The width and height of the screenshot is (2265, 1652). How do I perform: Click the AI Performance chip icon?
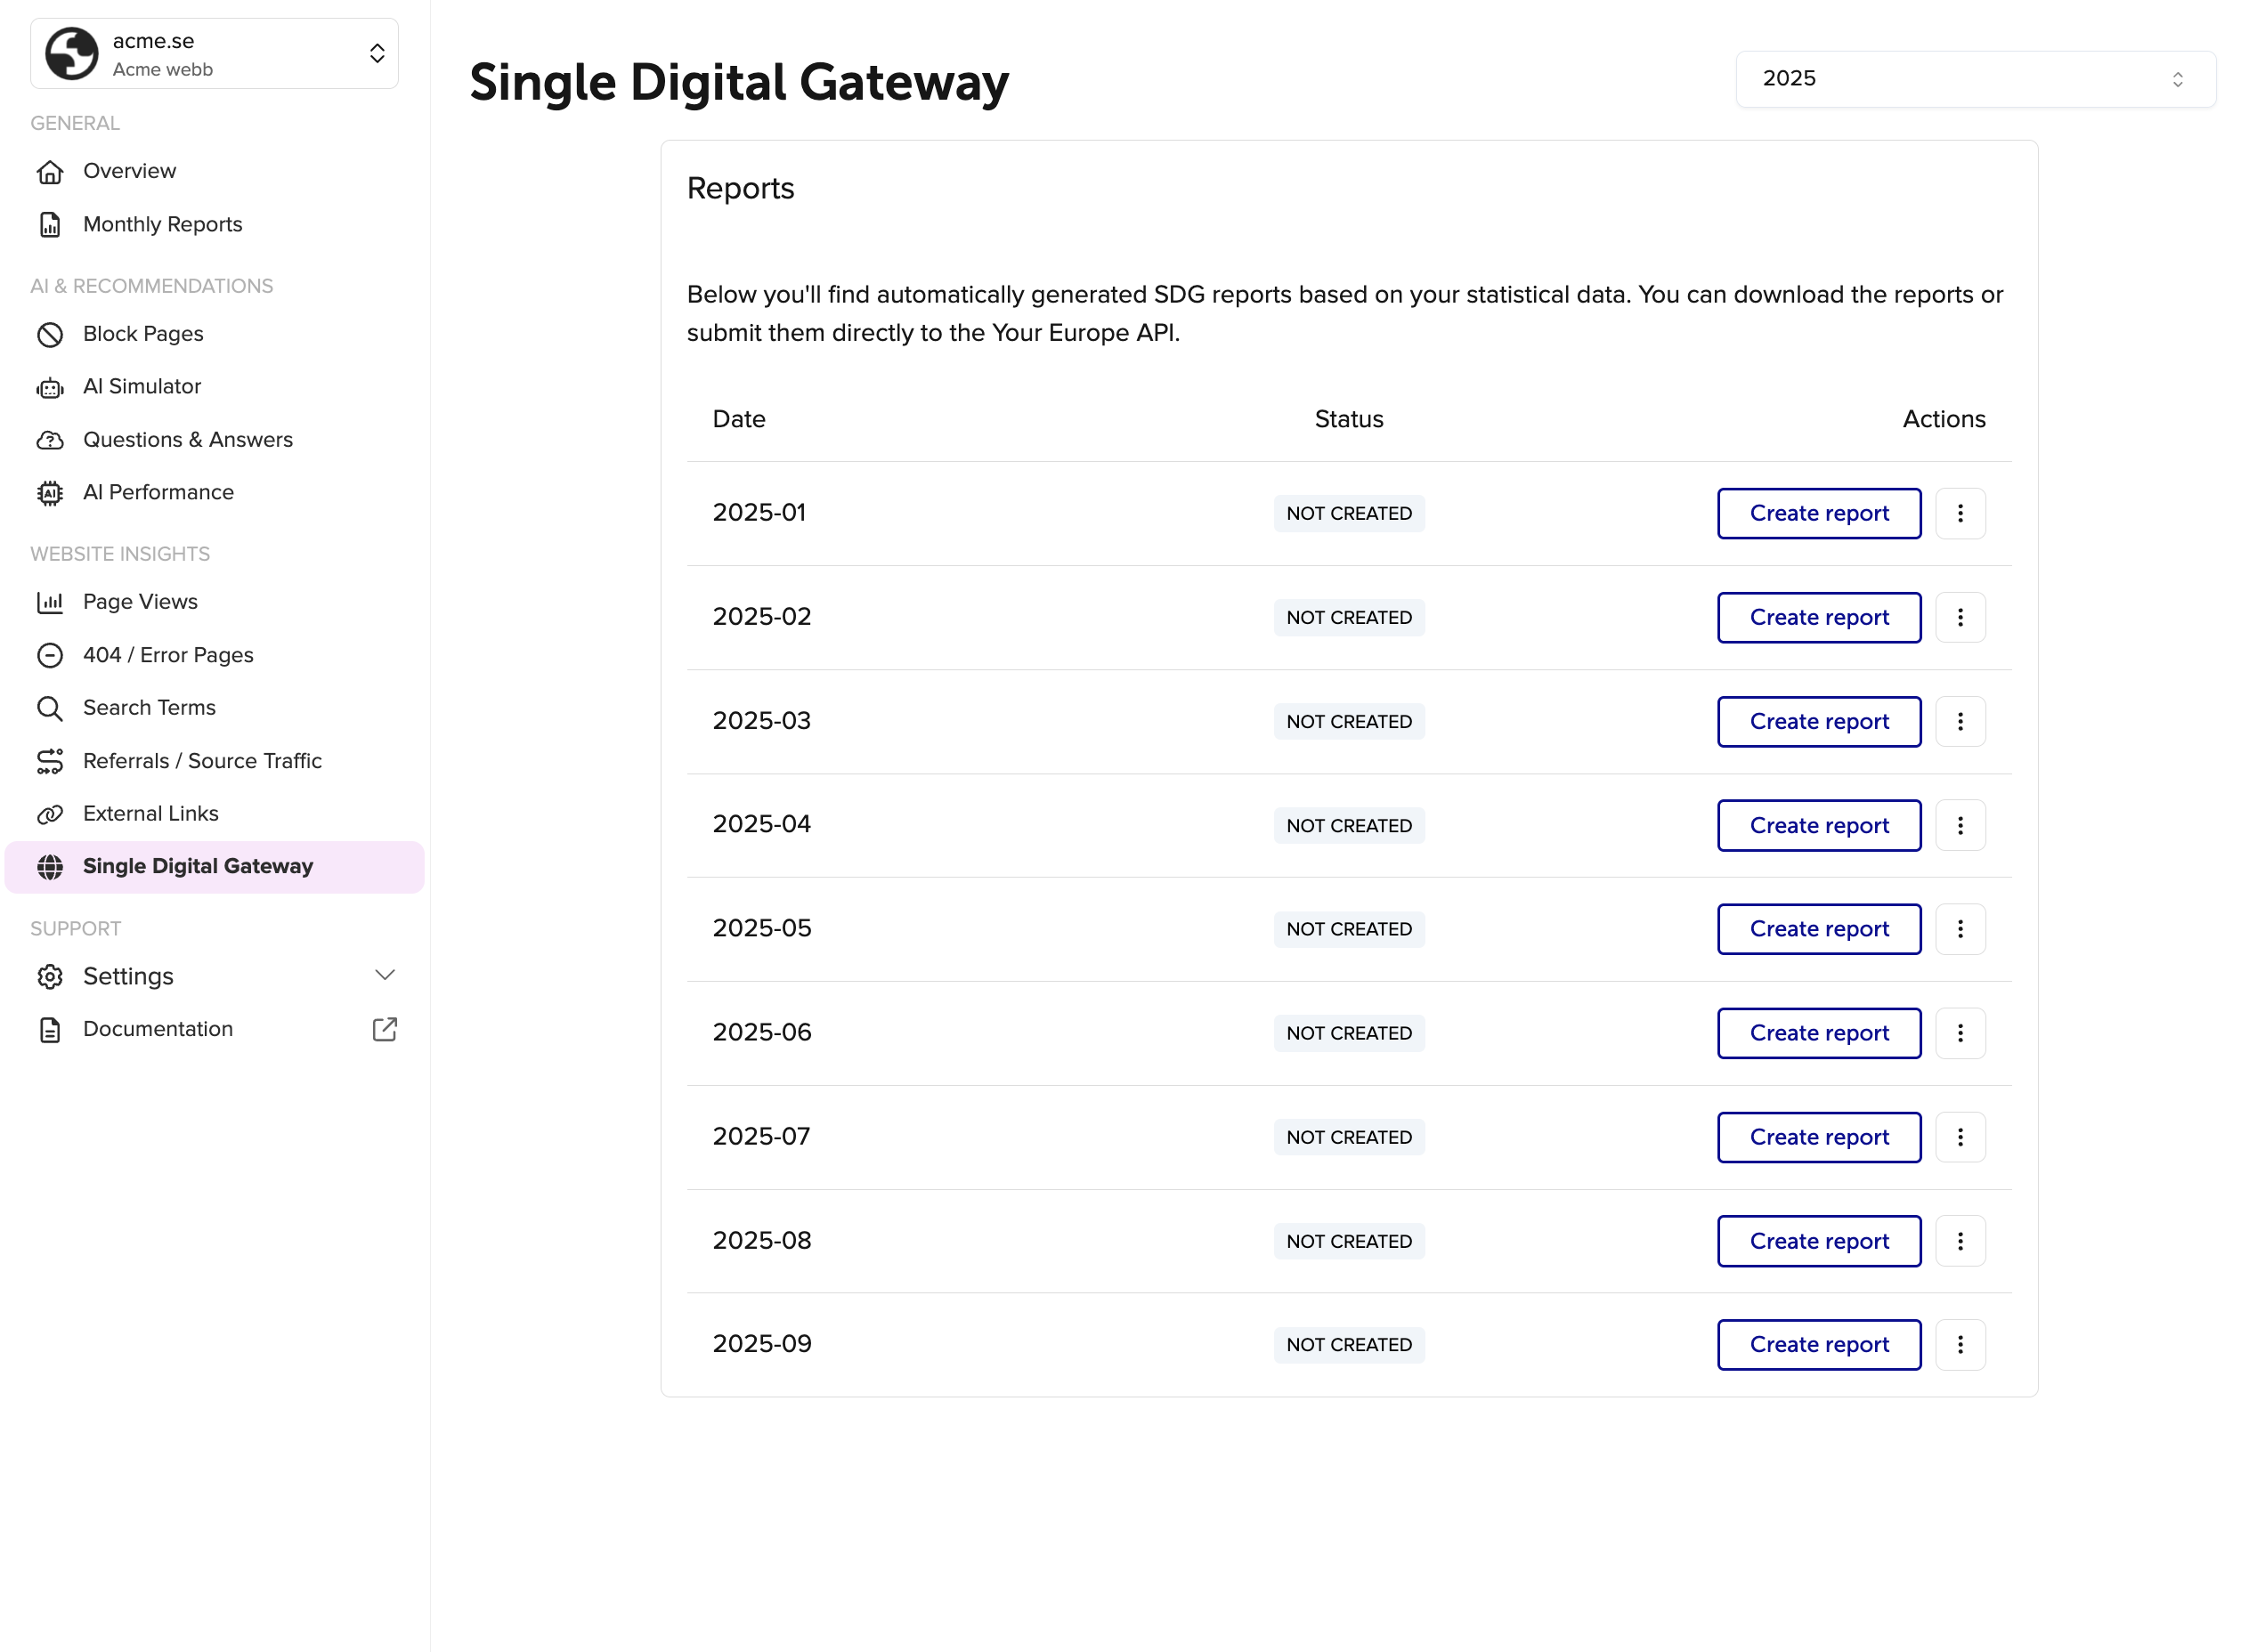pos(50,493)
